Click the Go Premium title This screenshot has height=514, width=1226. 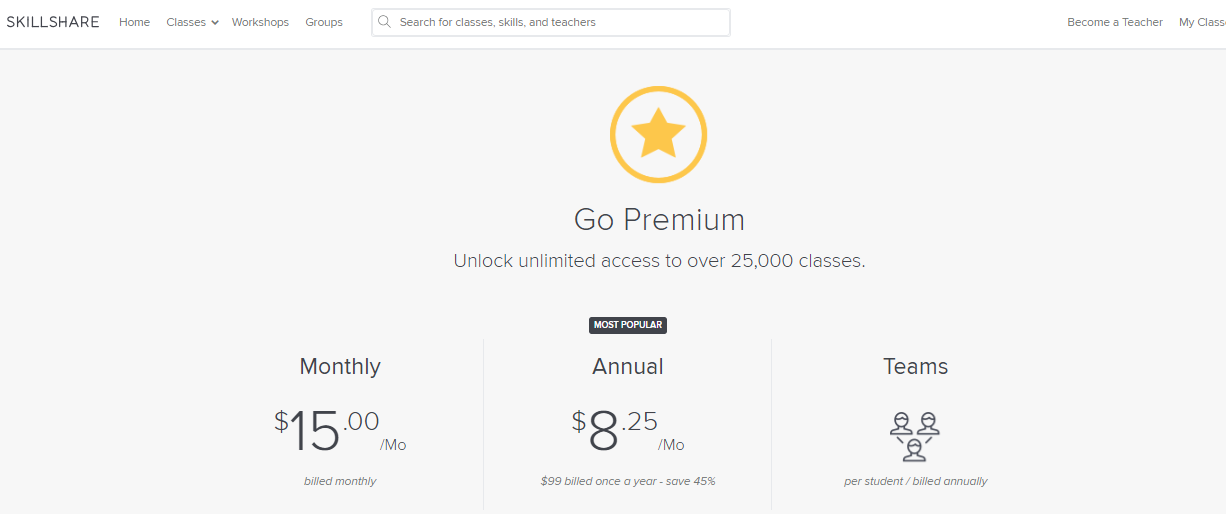[x=659, y=219]
